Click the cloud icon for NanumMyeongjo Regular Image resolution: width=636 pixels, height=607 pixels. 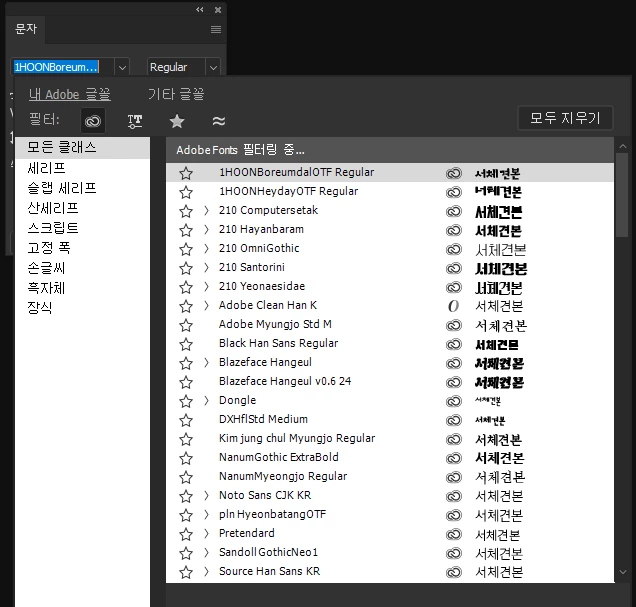point(454,477)
